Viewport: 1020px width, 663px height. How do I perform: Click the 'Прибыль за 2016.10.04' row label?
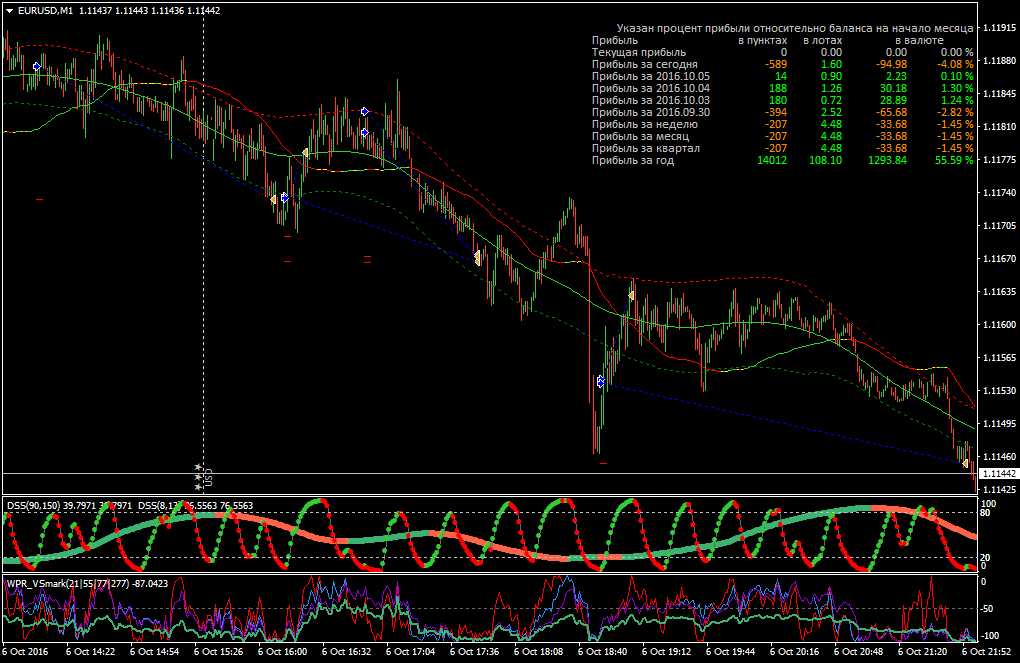point(651,88)
